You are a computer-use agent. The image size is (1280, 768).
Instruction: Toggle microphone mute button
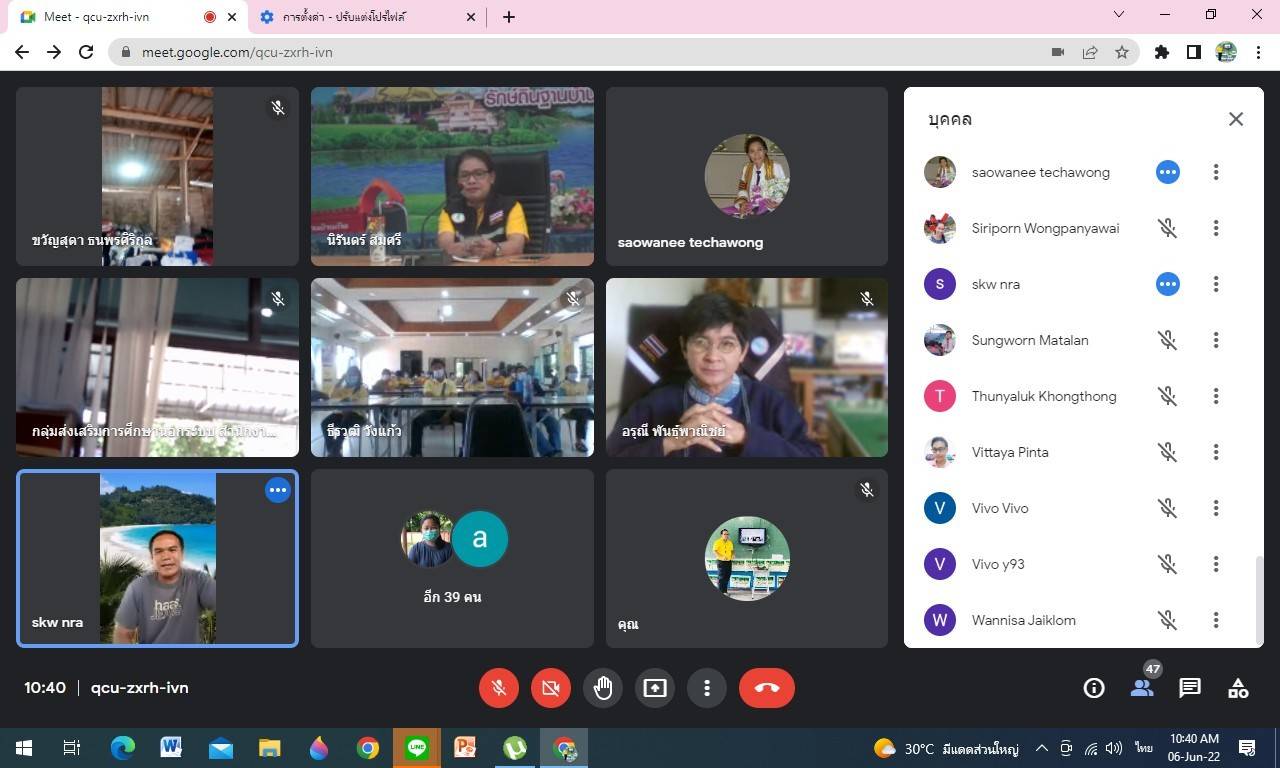[499, 688]
